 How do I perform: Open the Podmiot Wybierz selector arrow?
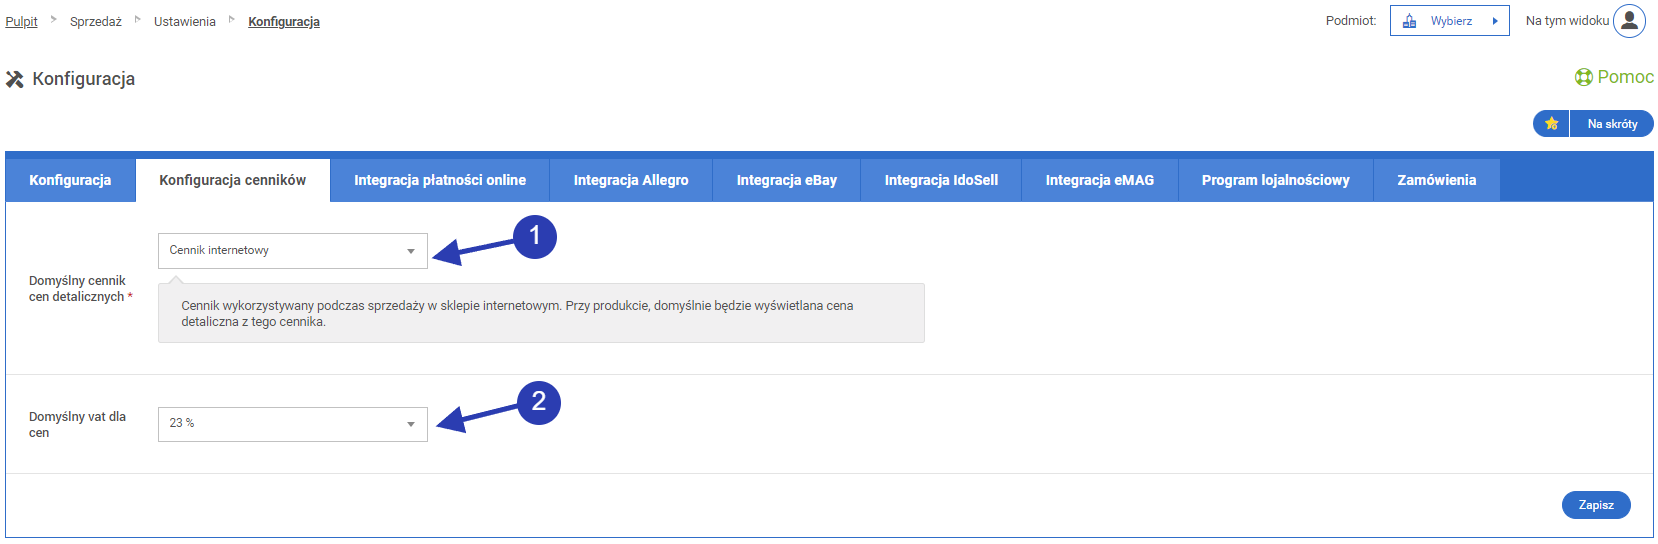coord(1494,21)
